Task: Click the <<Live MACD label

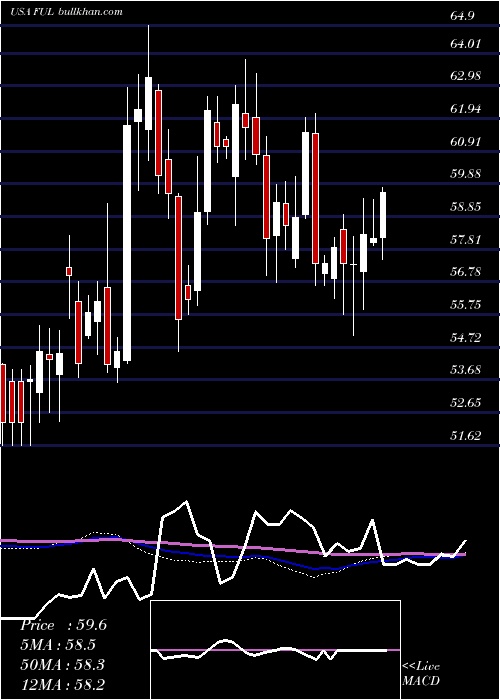Action: pyautogui.click(x=421, y=673)
